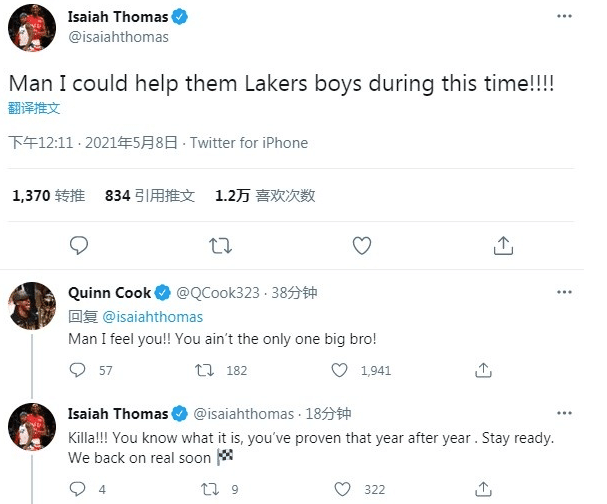View the 834 引用推文 quote tweets
Screen dimensions: 607x504
pos(149,196)
